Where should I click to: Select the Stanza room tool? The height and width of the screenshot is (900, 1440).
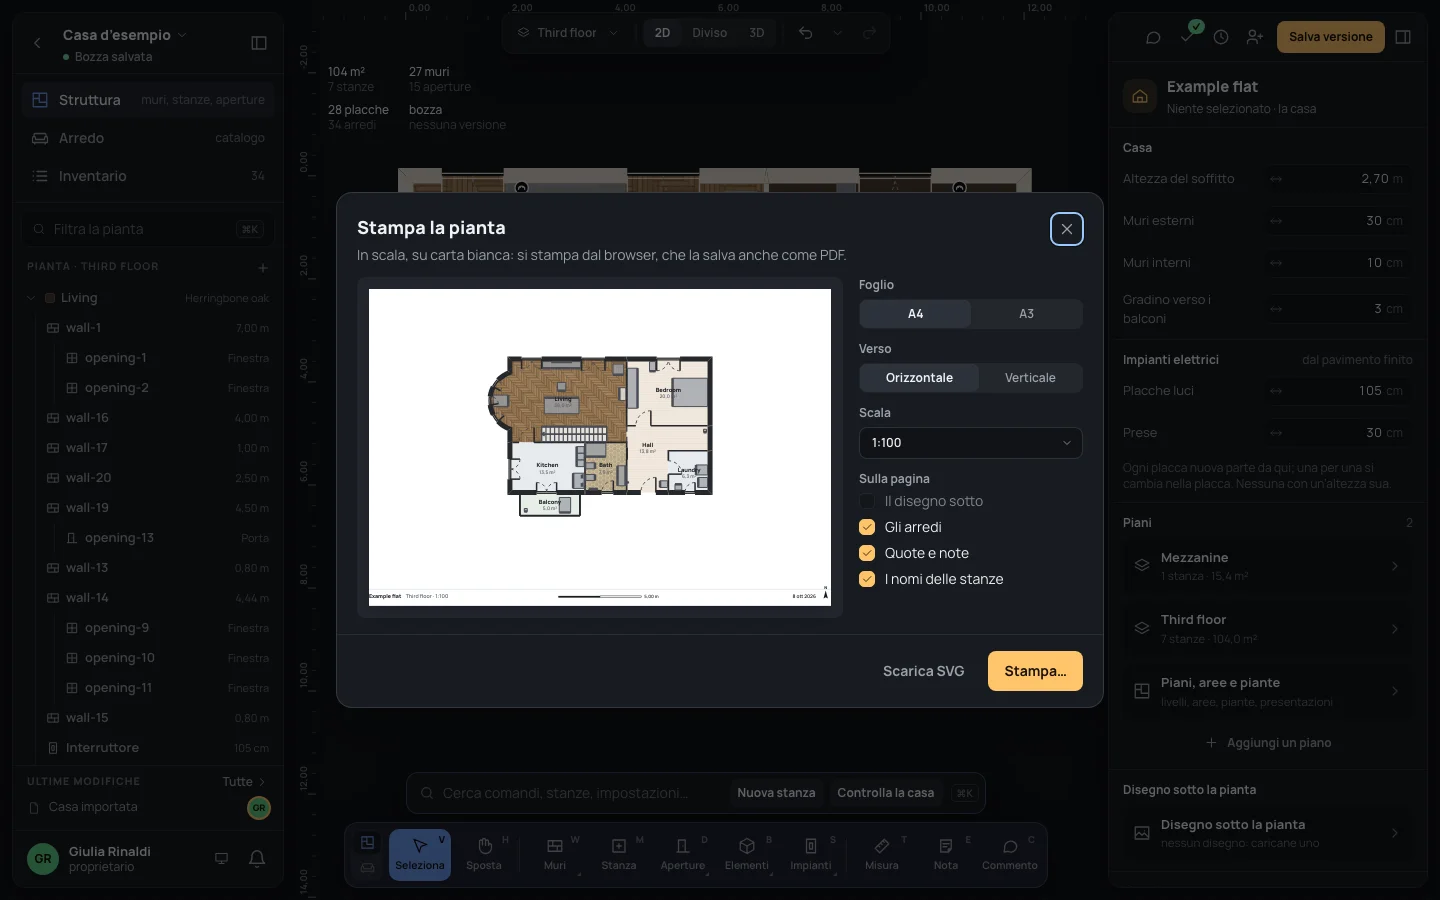coord(619,855)
